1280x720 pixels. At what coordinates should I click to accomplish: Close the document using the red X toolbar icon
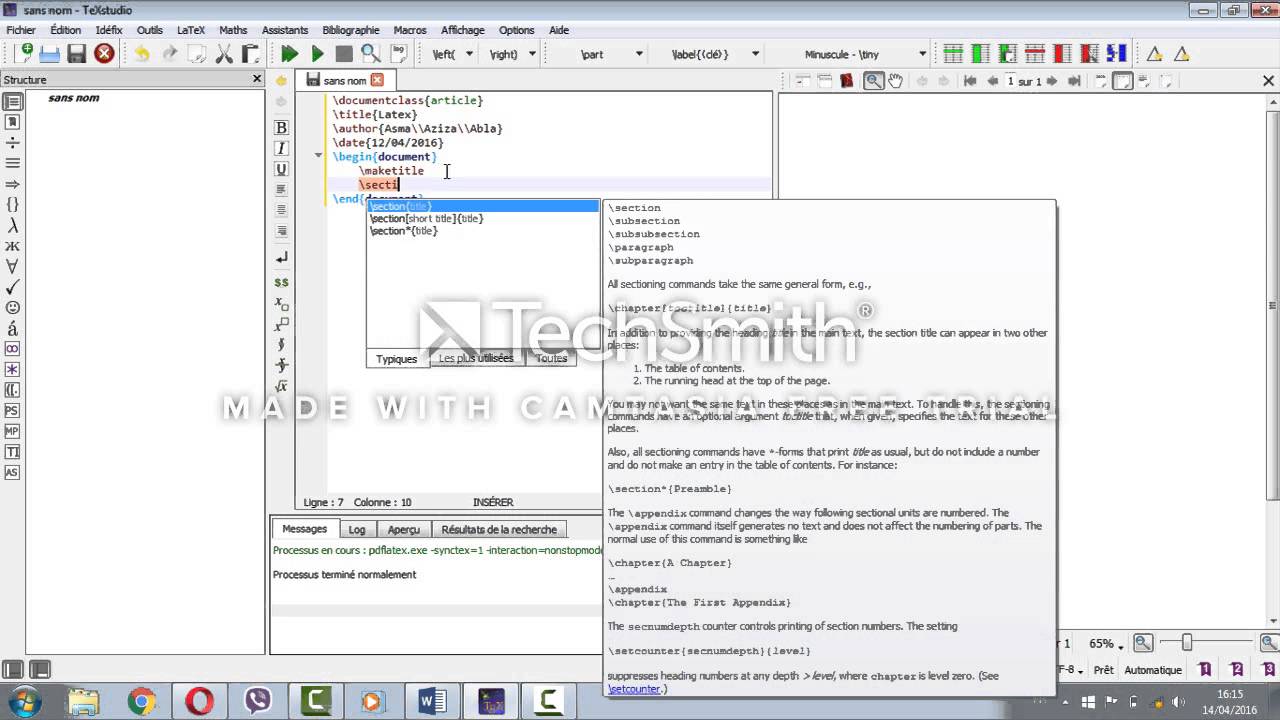click(104, 54)
